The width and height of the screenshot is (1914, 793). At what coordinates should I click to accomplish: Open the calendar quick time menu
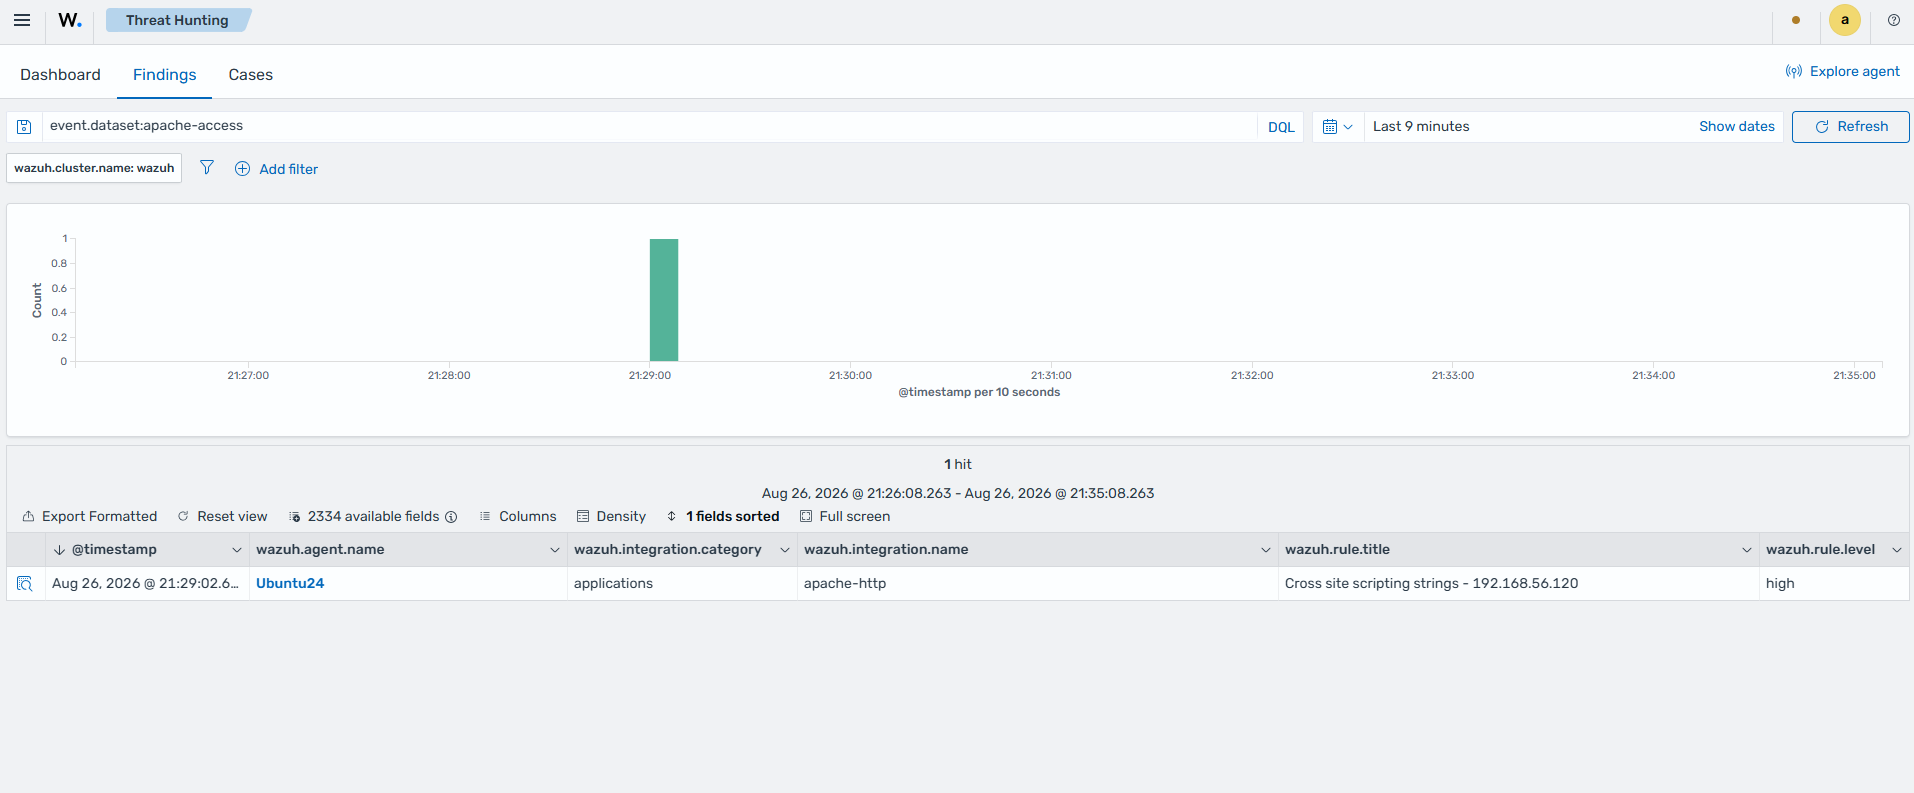coord(1337,127)
